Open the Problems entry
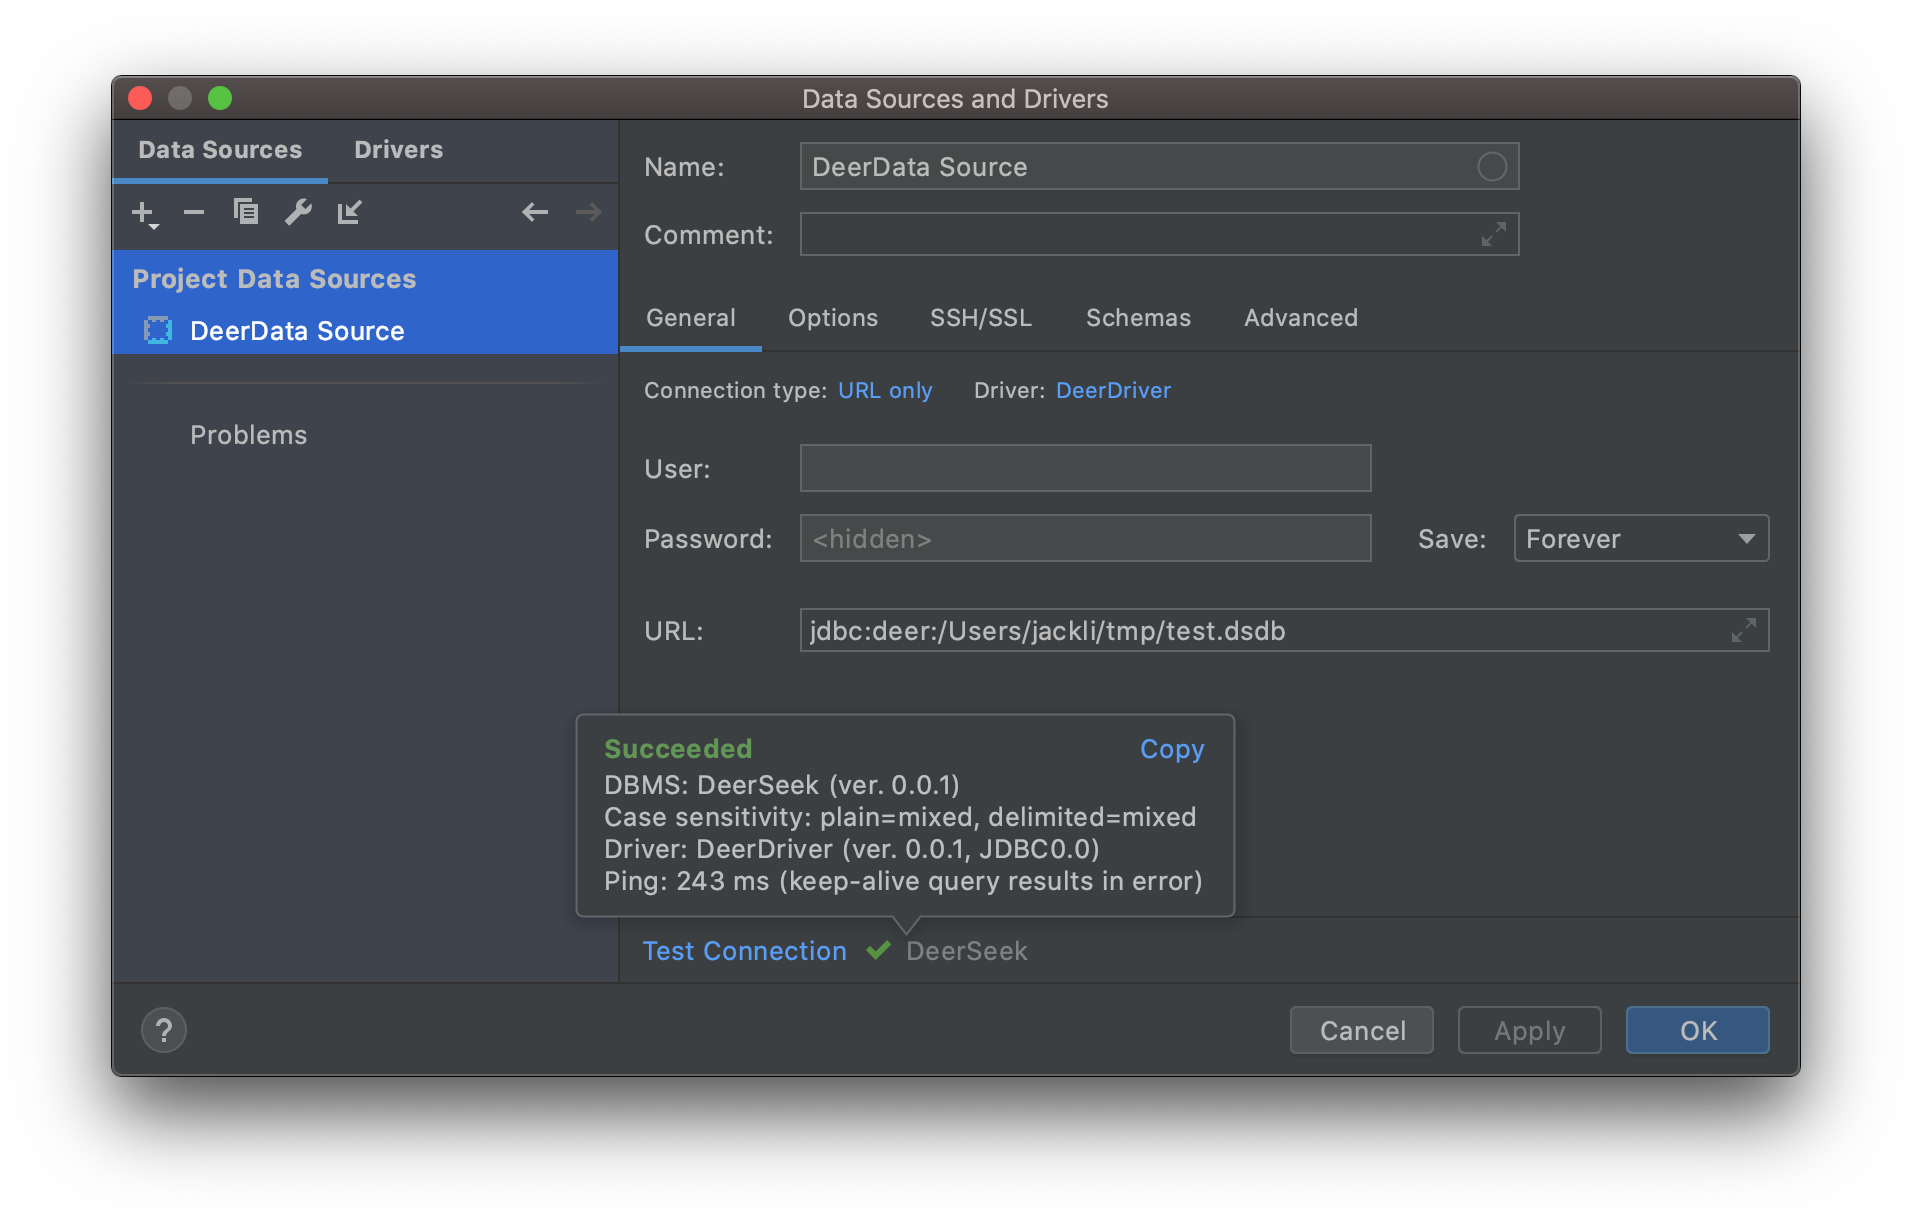The image size is (1912, 1224). point(248,435)
